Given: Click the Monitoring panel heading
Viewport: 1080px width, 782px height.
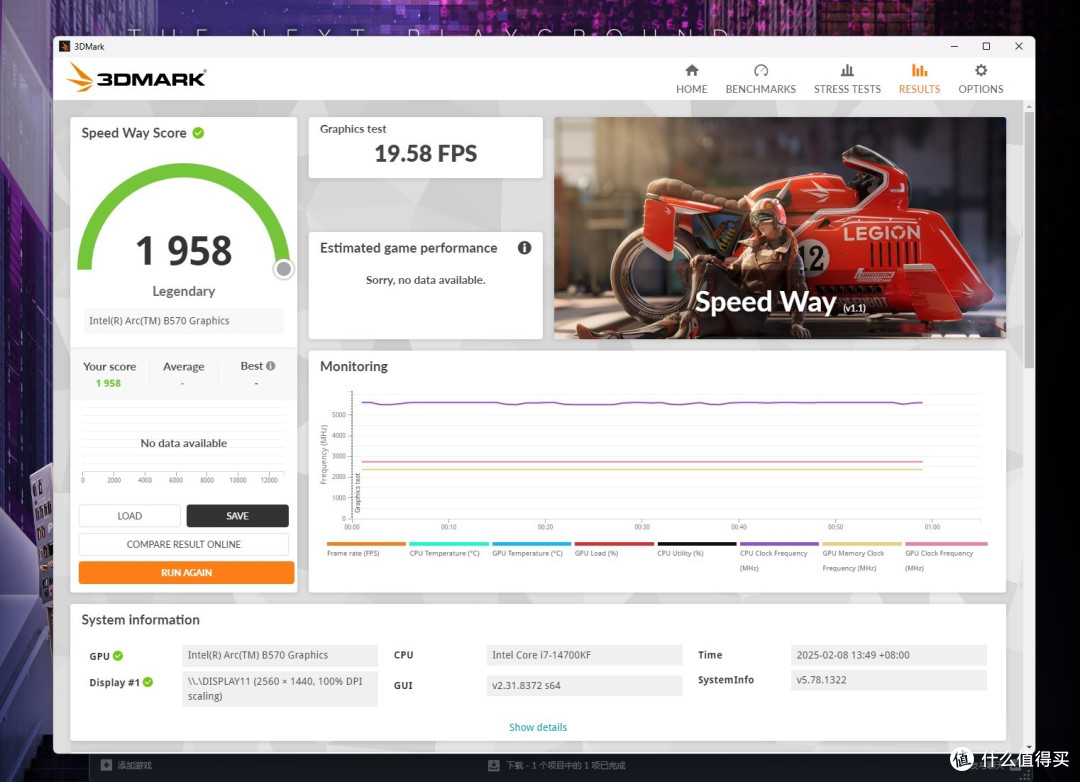Looking at the screenshot, I should point(353,367).
